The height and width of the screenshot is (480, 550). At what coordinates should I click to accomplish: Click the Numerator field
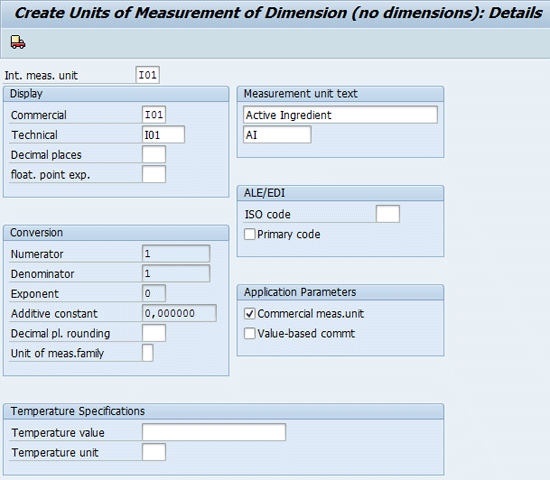coord(176,254)
